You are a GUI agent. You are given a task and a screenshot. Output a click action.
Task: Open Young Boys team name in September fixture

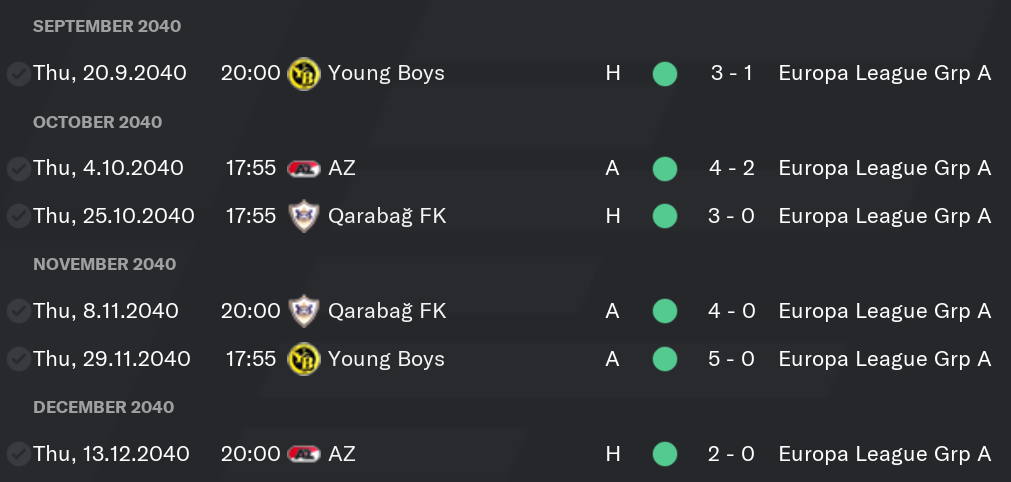pos(386,73)
